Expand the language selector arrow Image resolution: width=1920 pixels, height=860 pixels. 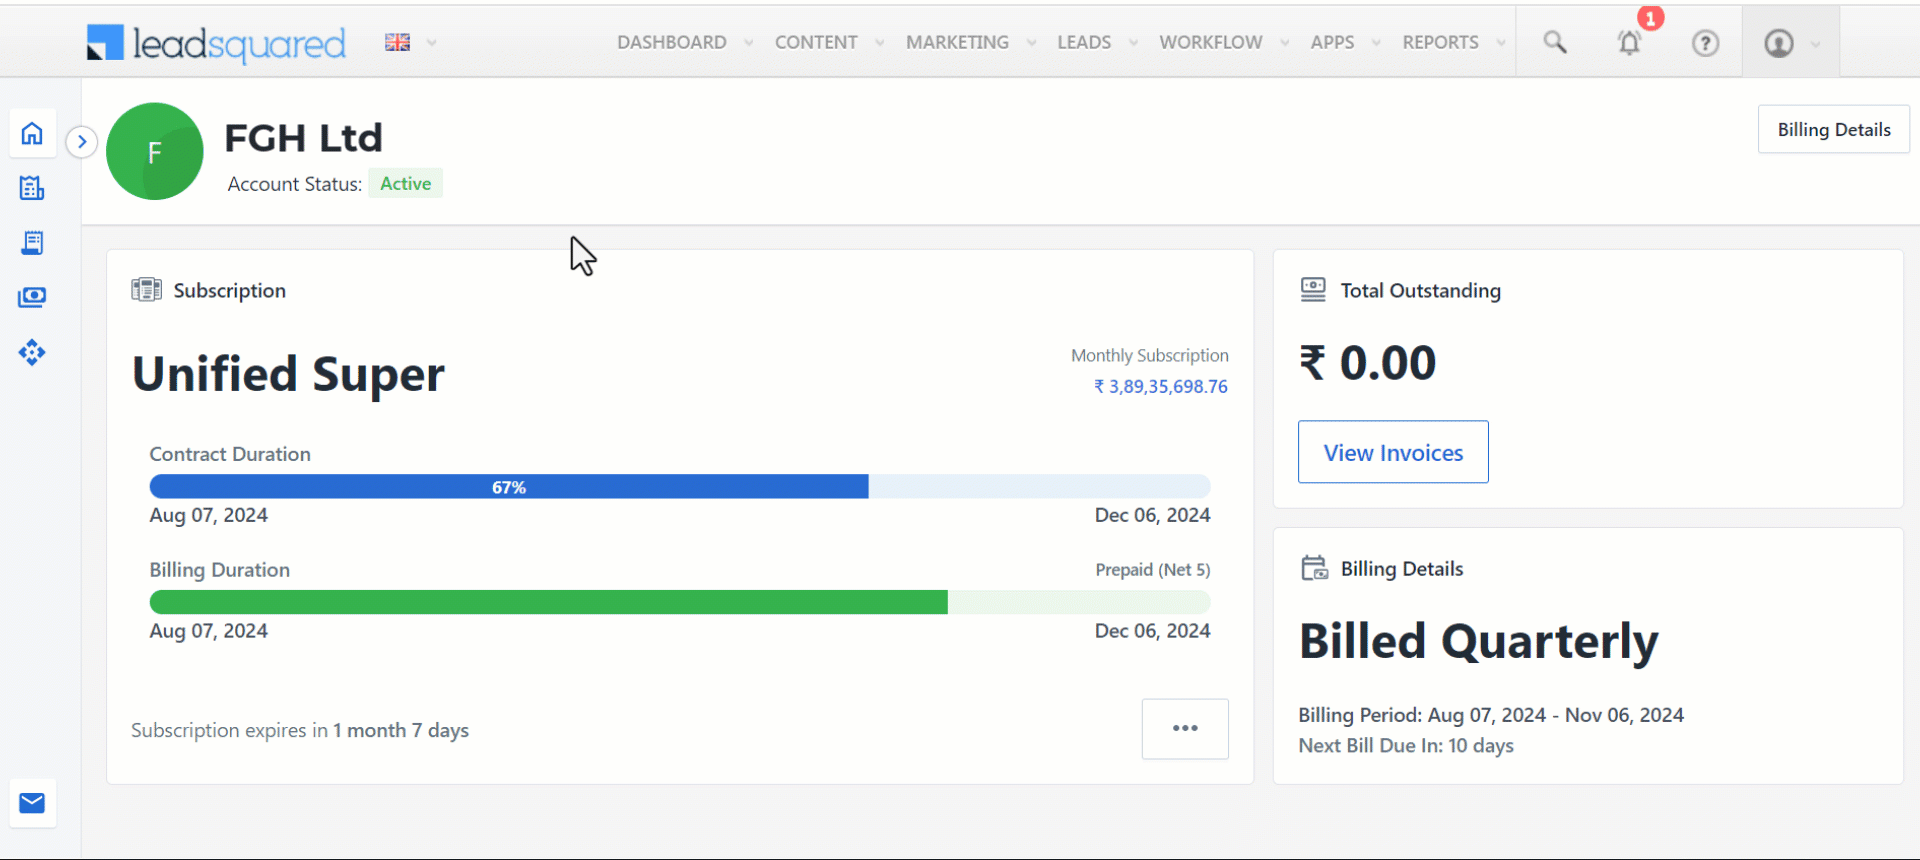click(x=432, y=42)
